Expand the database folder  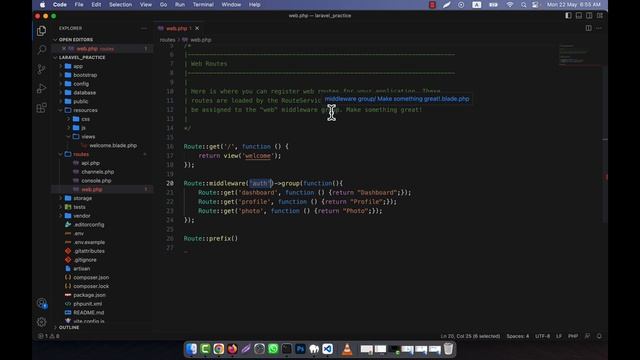84,93
